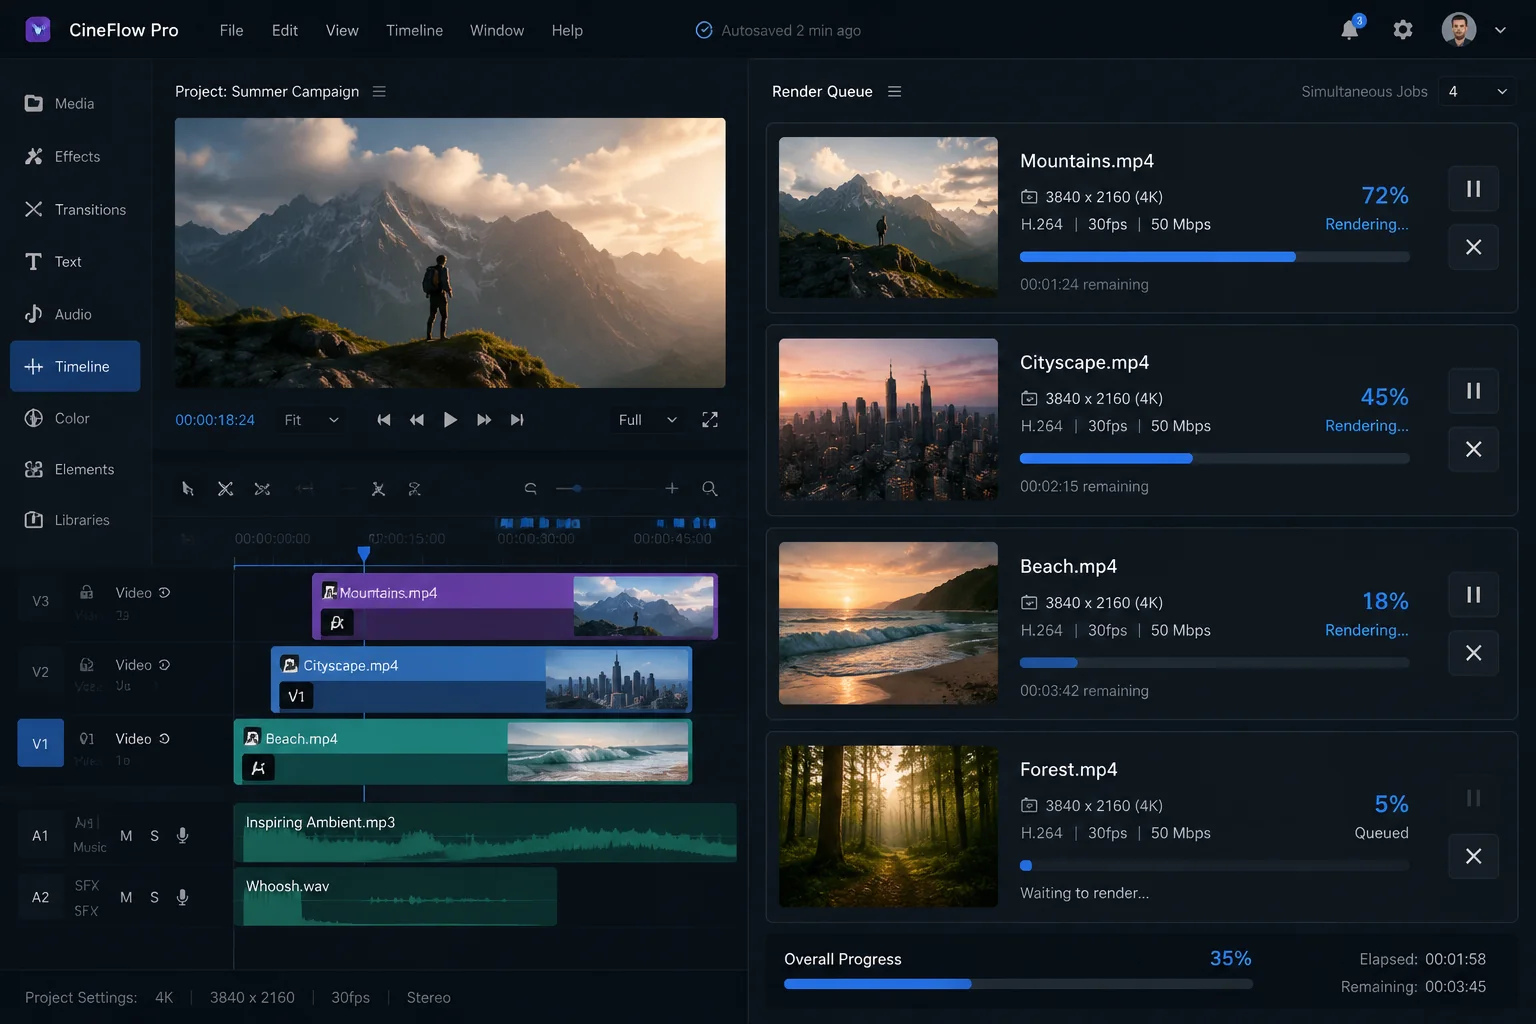Pause the Beach.mp4 render job

(x=1473, y=595)
